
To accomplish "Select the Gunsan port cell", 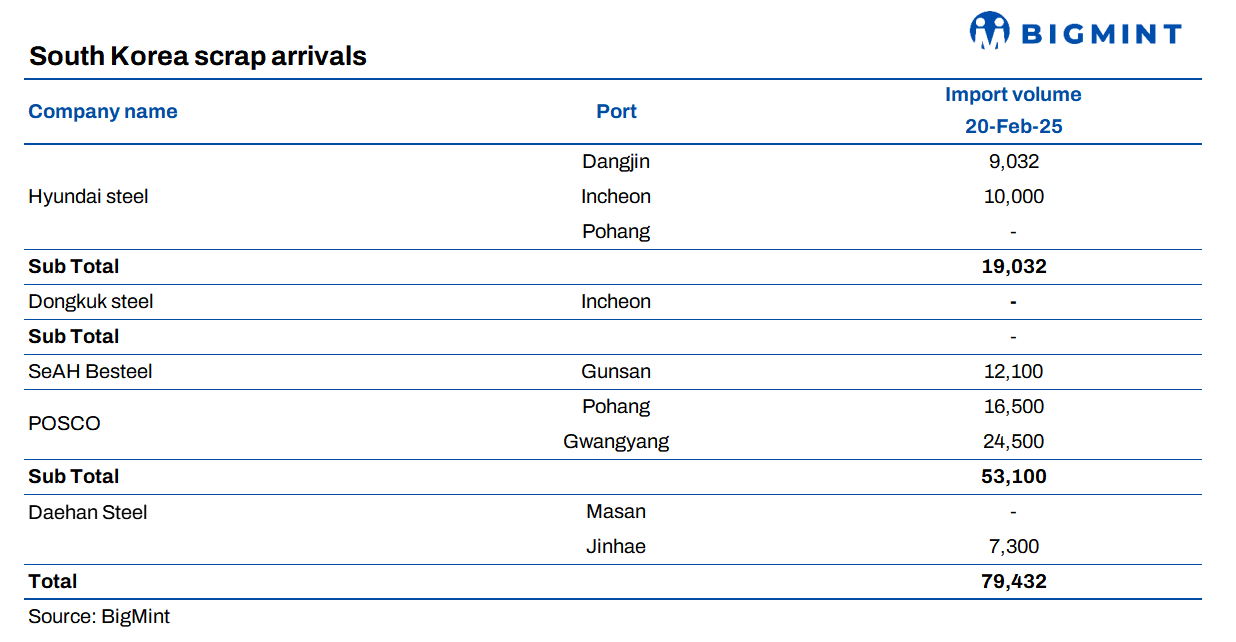I will [x=616, y=372].
